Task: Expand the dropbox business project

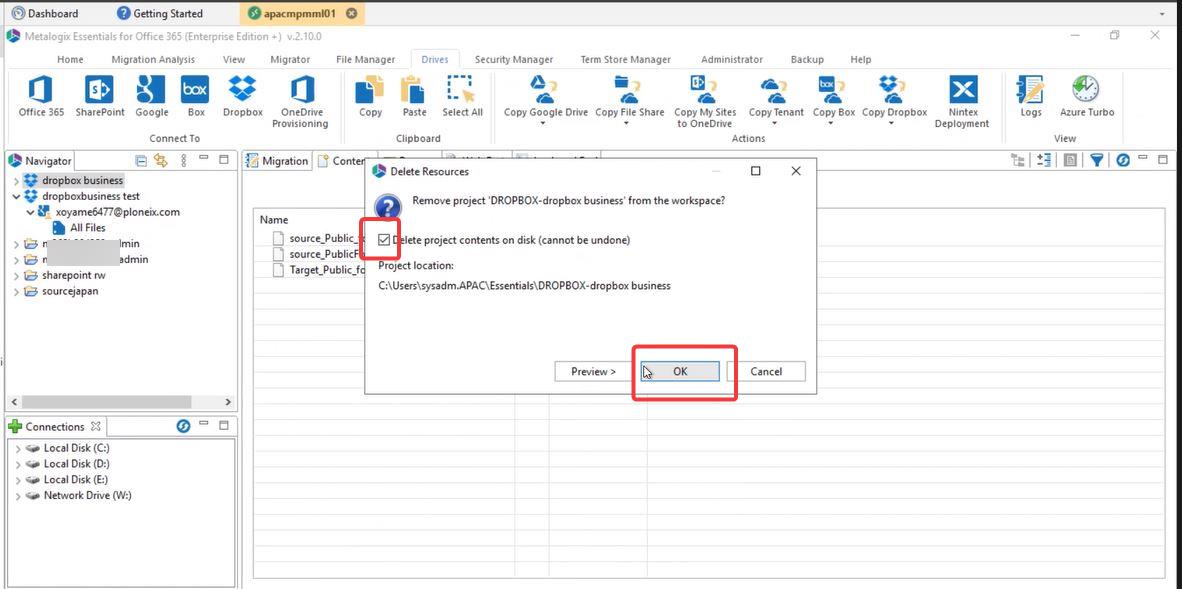Action: 17,181
